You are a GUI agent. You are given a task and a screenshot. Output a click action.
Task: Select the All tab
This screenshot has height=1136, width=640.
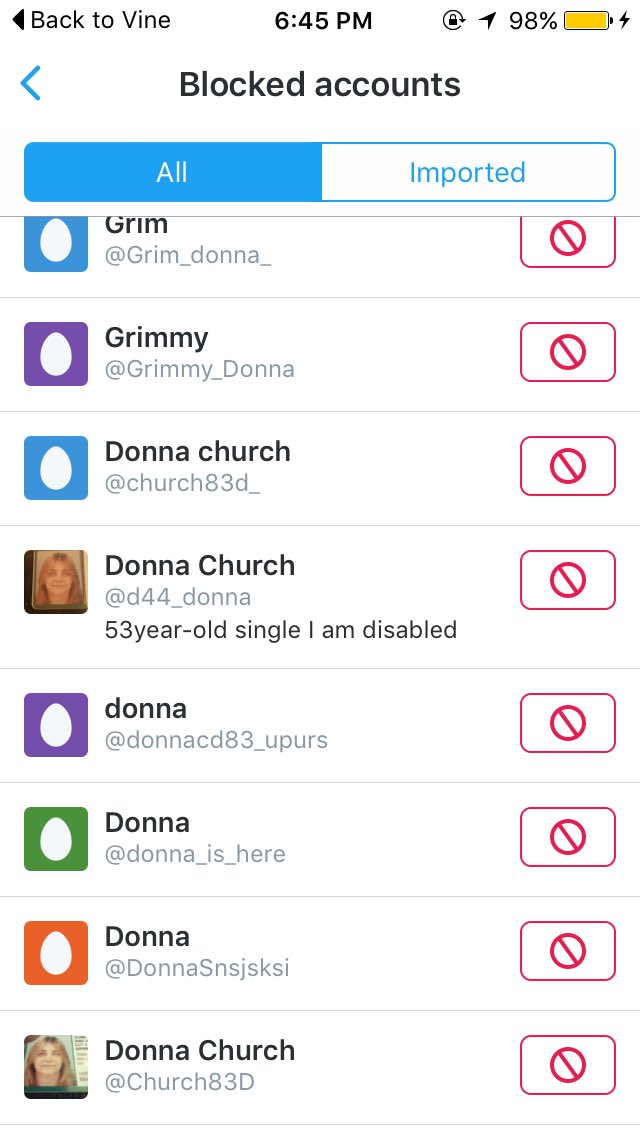click(173, 172)
